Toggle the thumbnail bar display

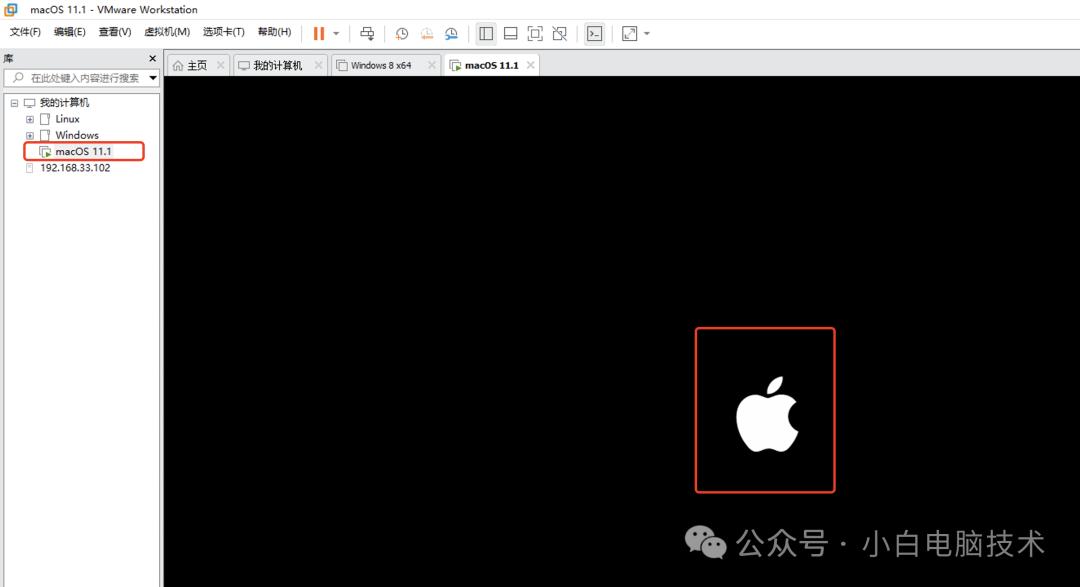[510, 33]
